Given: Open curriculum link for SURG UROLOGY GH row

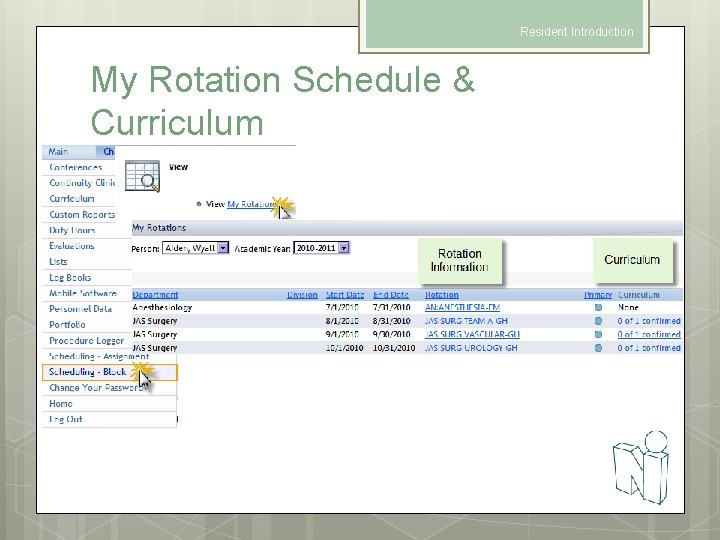Looking at the screenshot, I should click(x=649, y=348).
